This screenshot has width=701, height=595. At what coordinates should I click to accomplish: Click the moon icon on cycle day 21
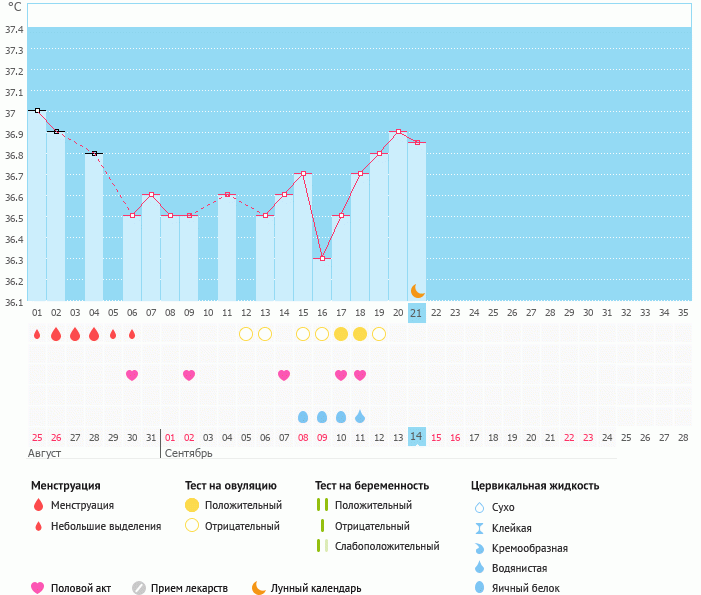[417, 291]
